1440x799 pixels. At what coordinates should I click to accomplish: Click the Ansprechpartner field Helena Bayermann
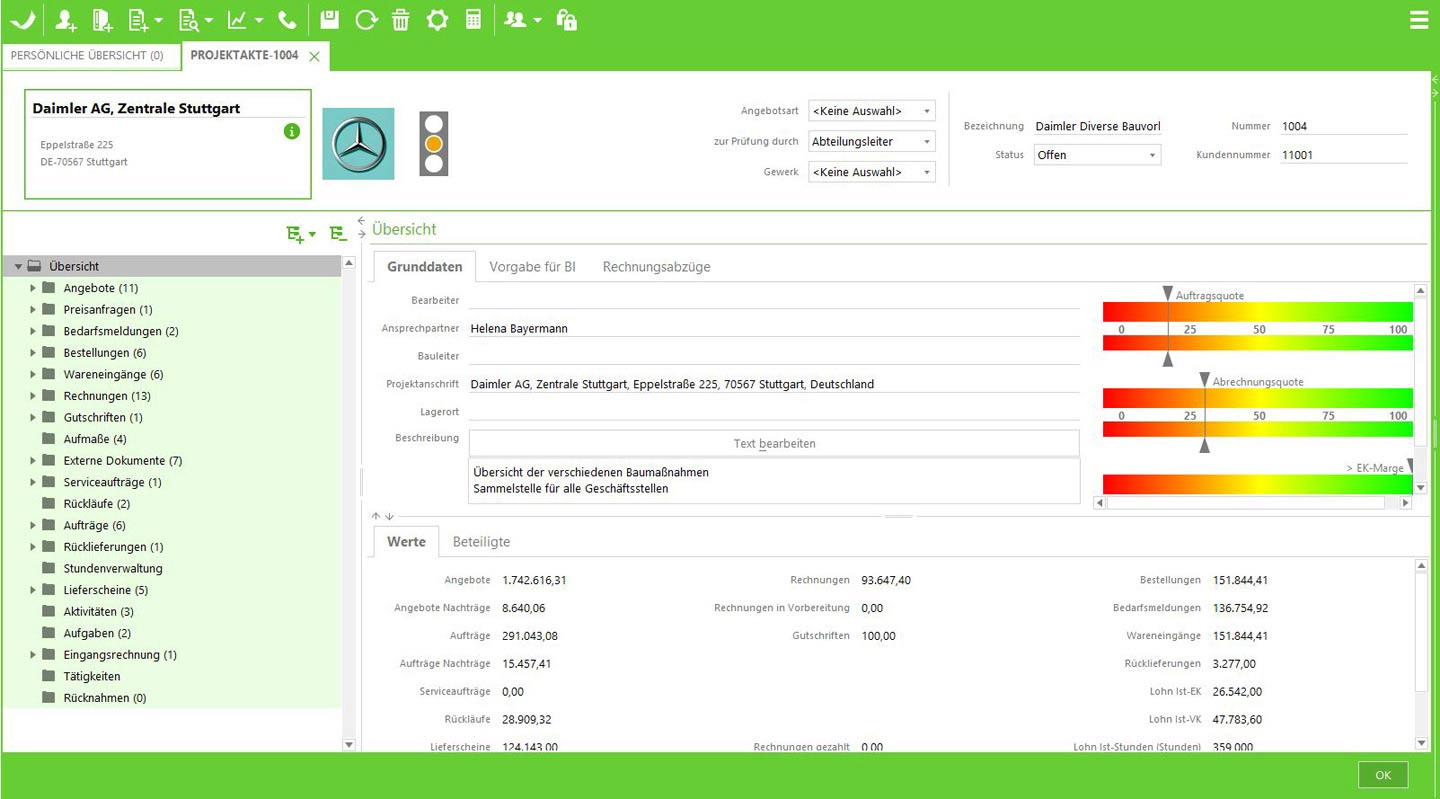(x=774, y=328)
